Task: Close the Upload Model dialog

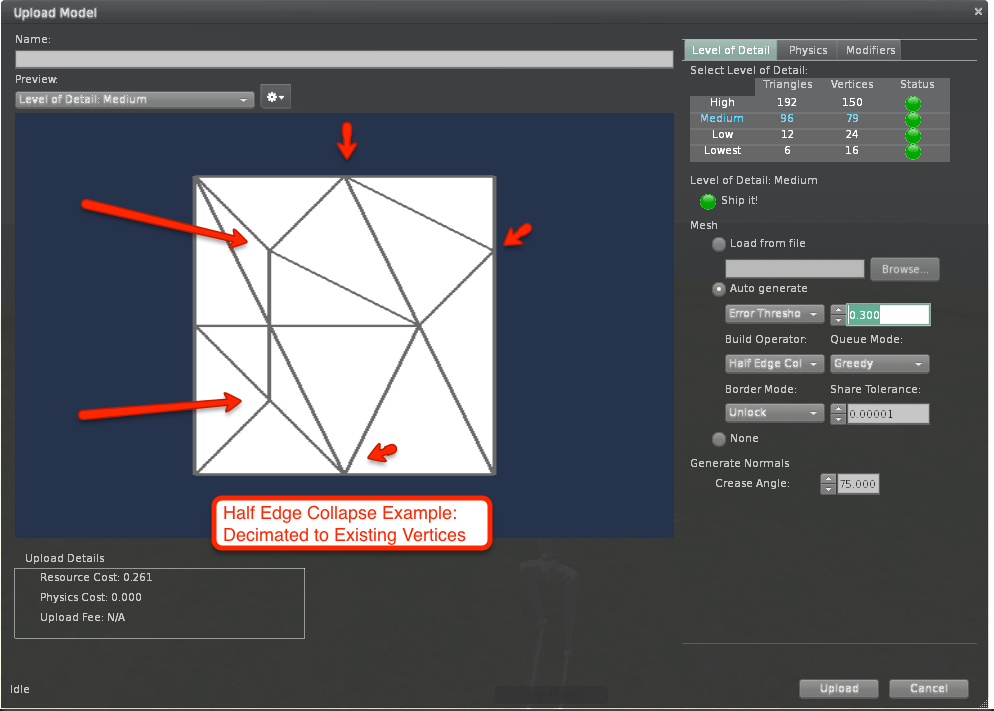Action: click(978, 11)
